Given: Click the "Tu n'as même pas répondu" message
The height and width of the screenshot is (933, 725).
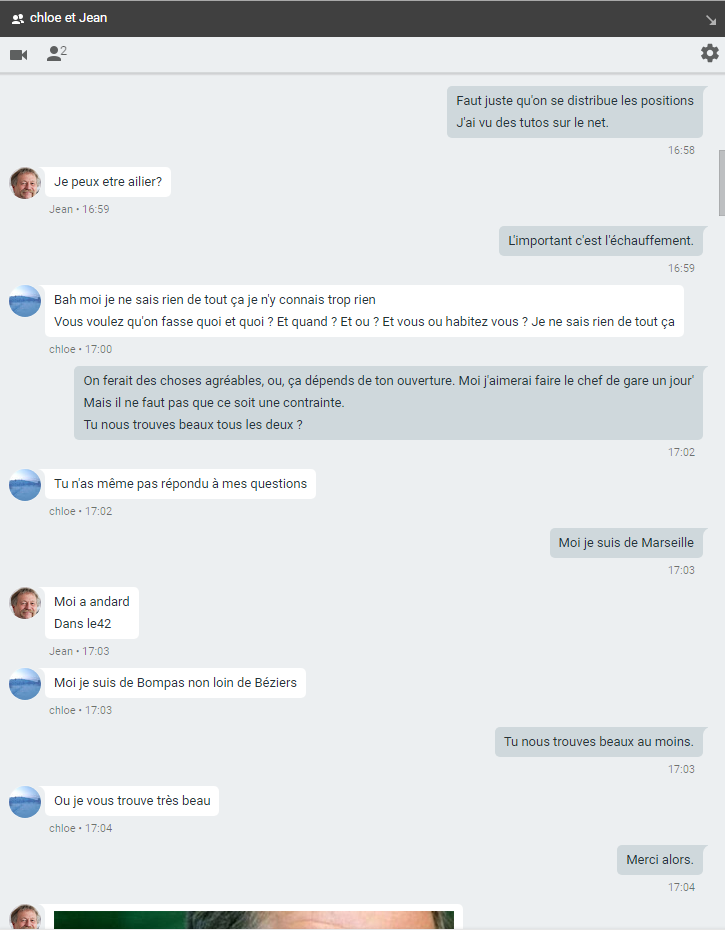Looking at the screenshot, I should [x=180, y=484].
